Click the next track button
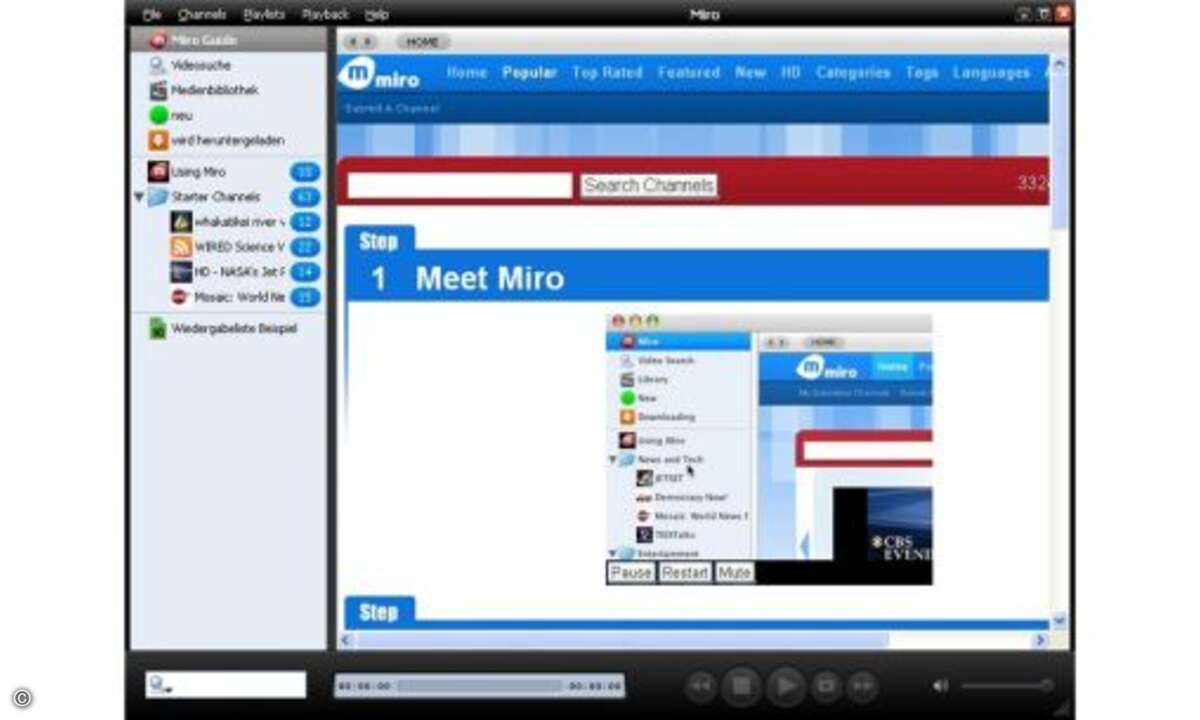The image size is (1200, 720). 863,686
